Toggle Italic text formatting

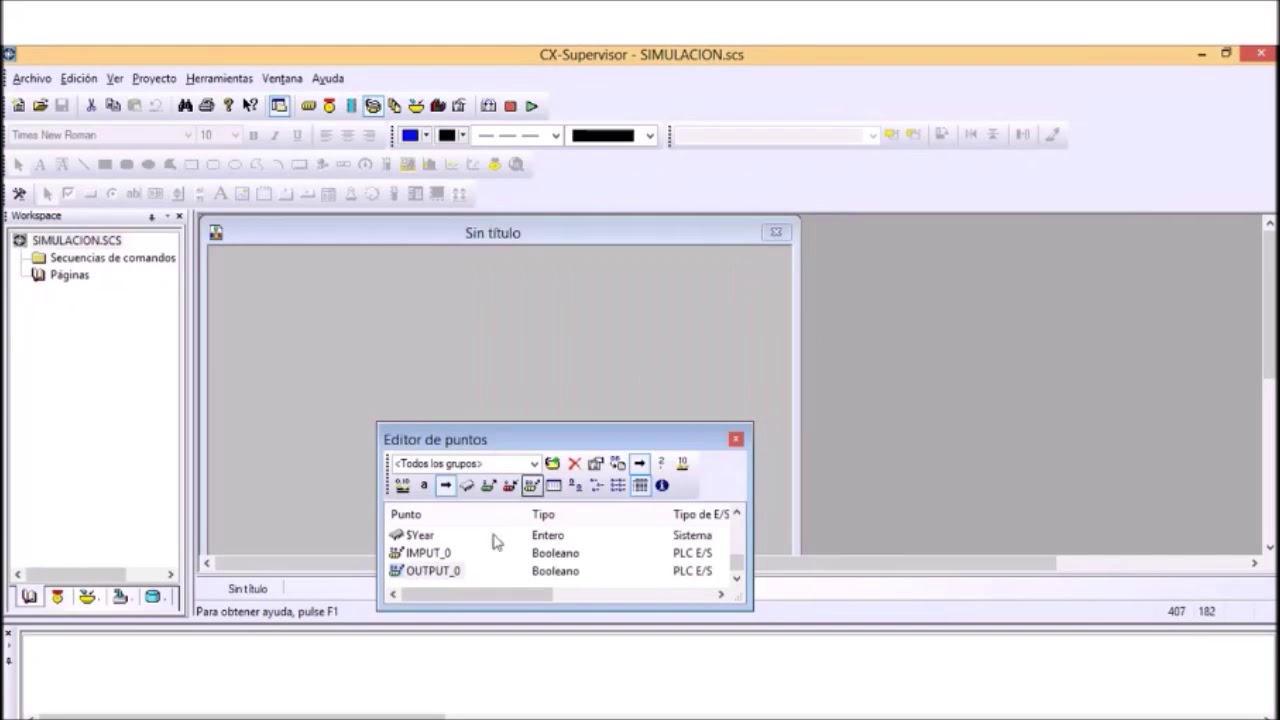coord(275,135)
